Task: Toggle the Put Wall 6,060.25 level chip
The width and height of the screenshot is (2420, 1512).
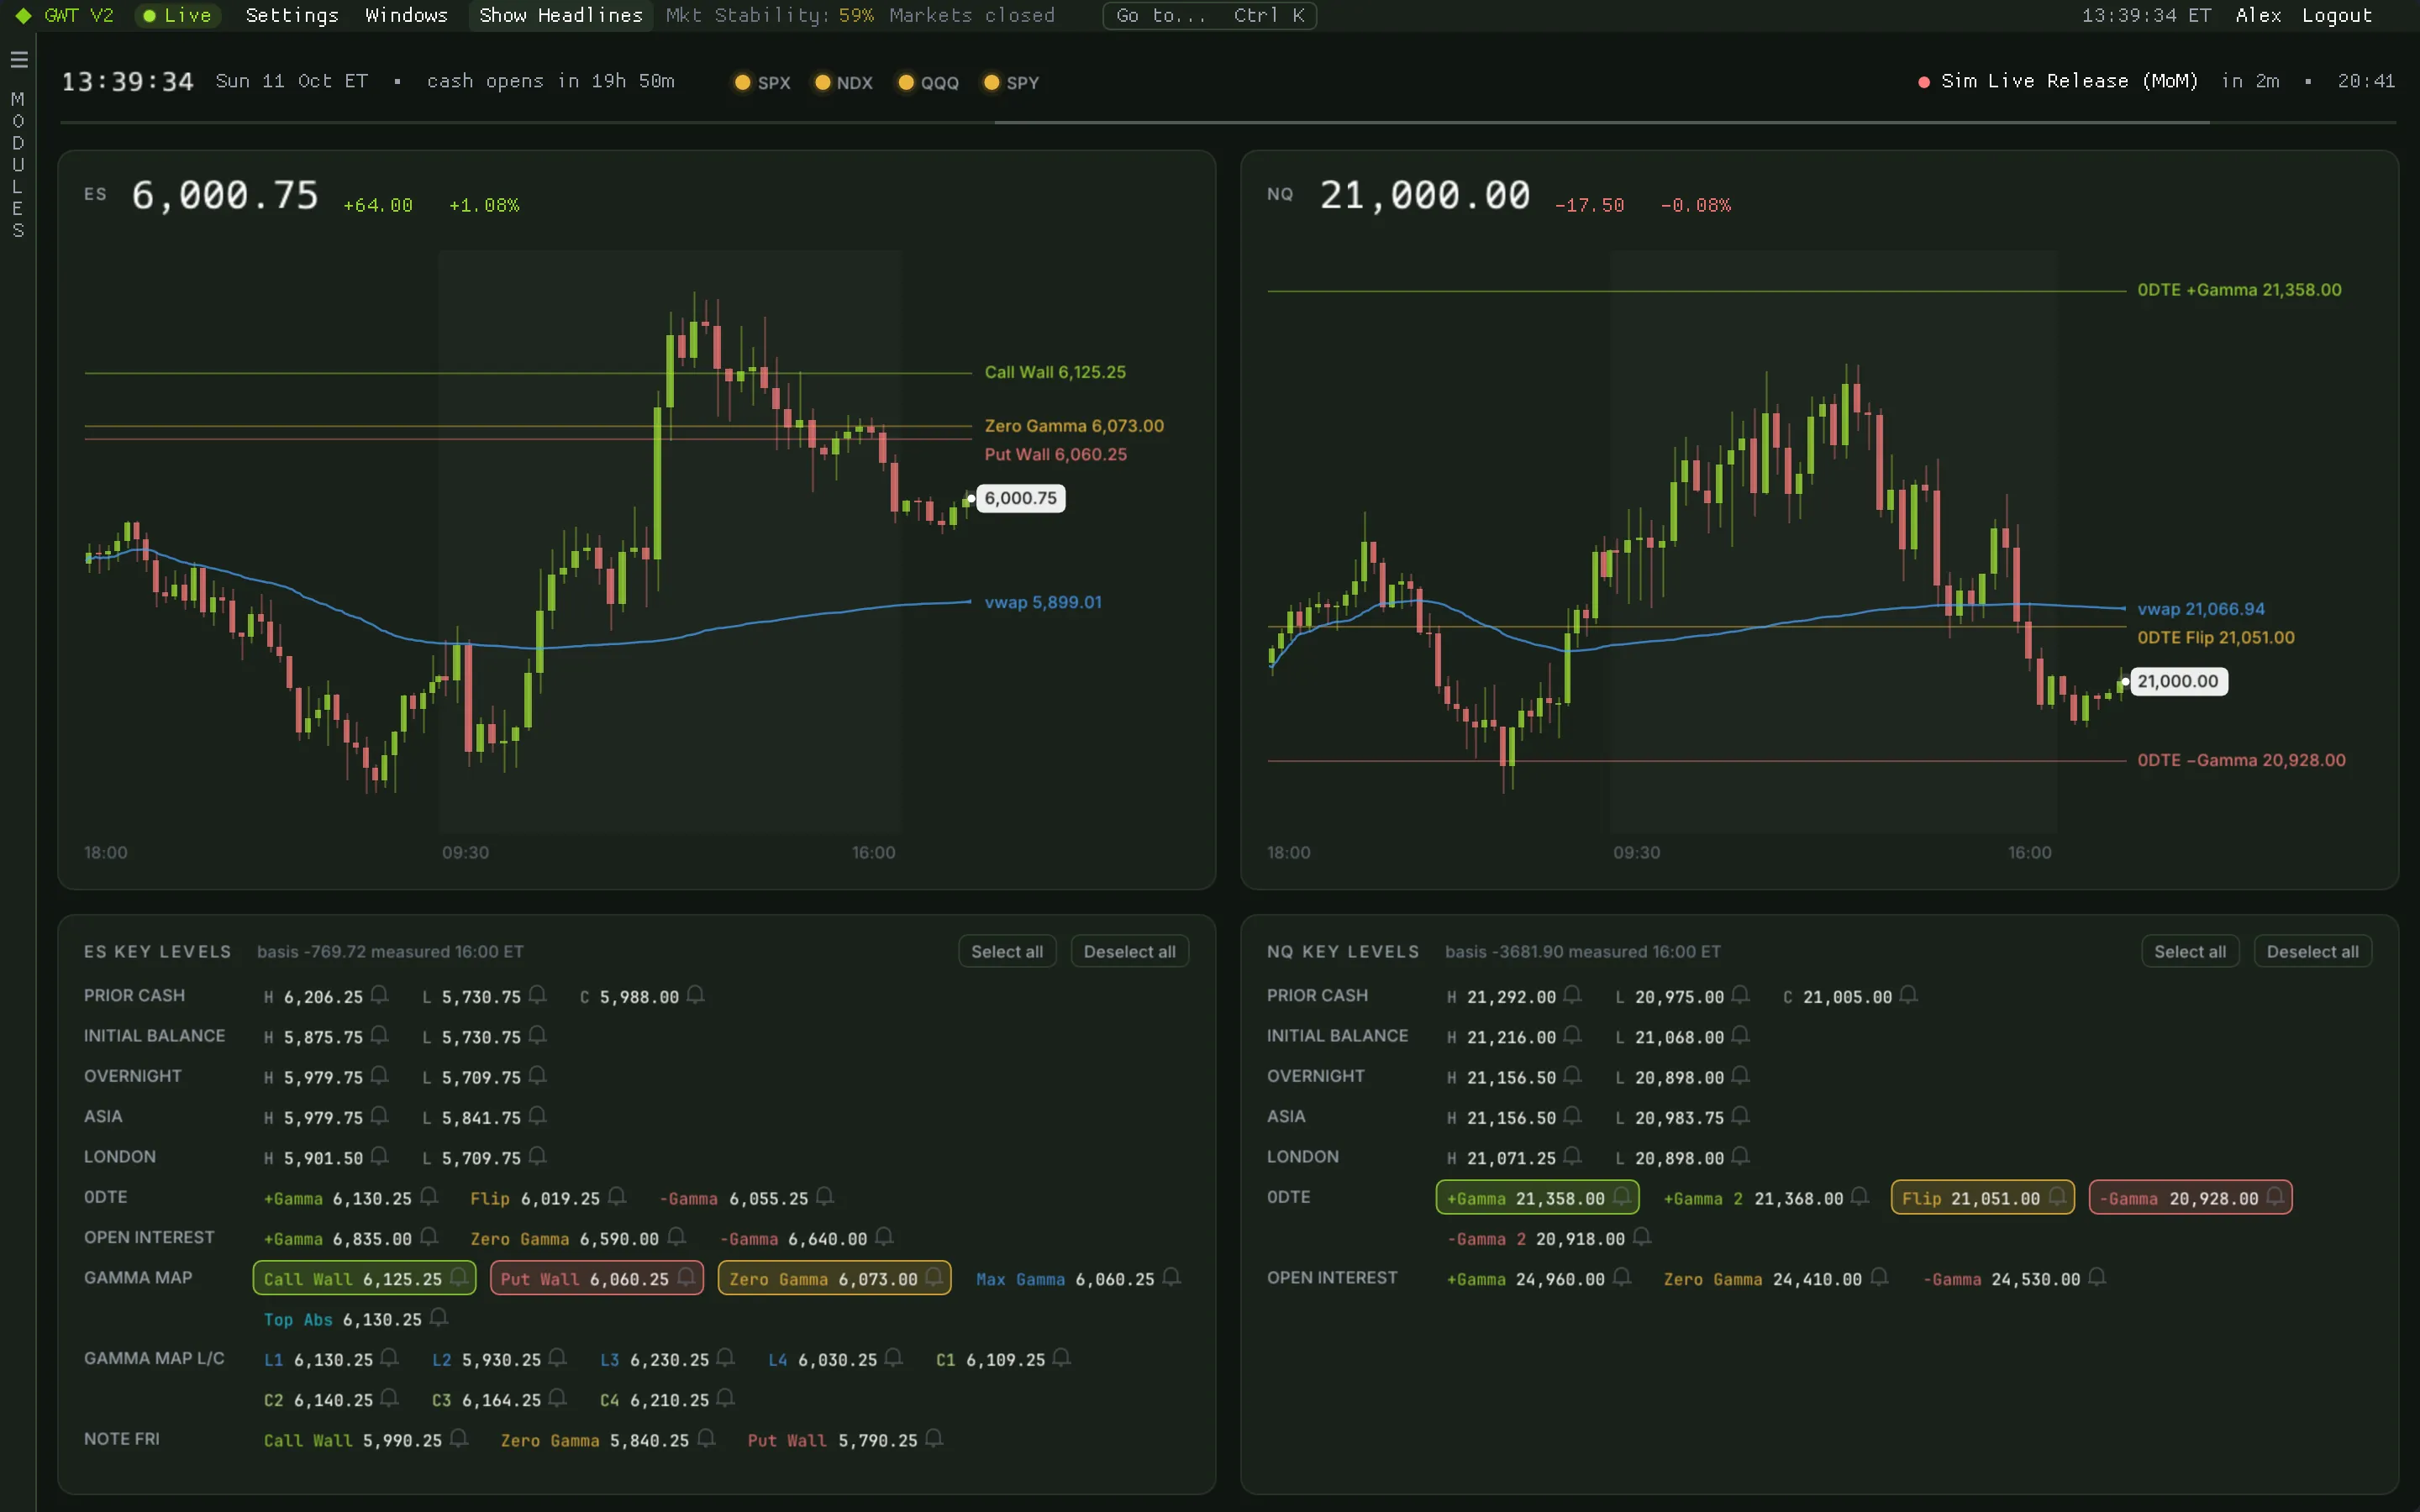Action: click(x=597, y=1279)
